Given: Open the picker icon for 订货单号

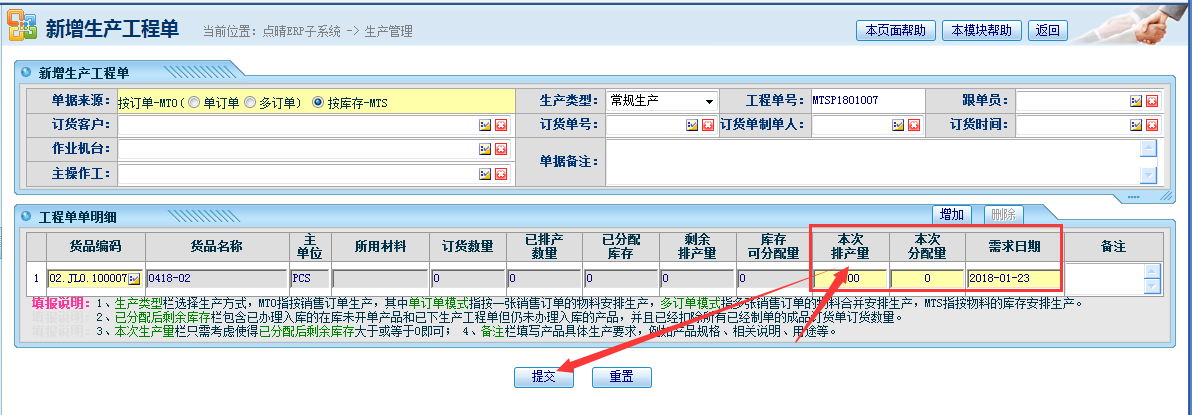Looking at the screenshot, I should click(692, 125).
